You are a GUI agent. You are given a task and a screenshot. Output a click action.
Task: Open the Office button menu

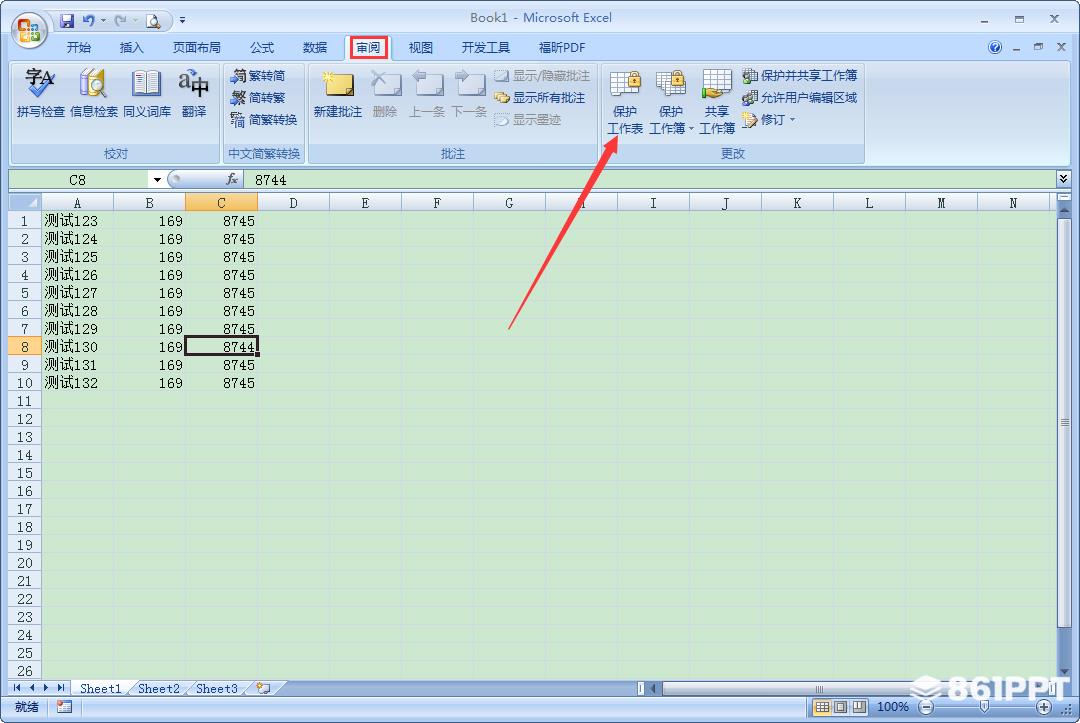(x=28, y=30)
